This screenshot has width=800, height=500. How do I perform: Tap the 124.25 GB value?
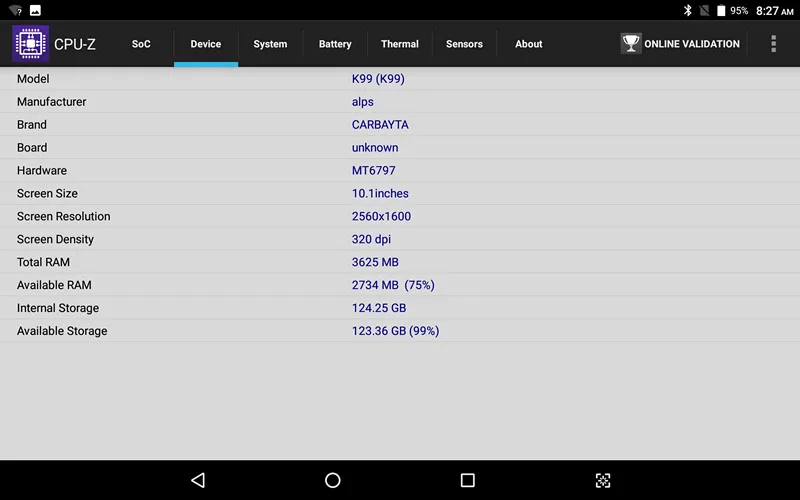click(379, 308)
